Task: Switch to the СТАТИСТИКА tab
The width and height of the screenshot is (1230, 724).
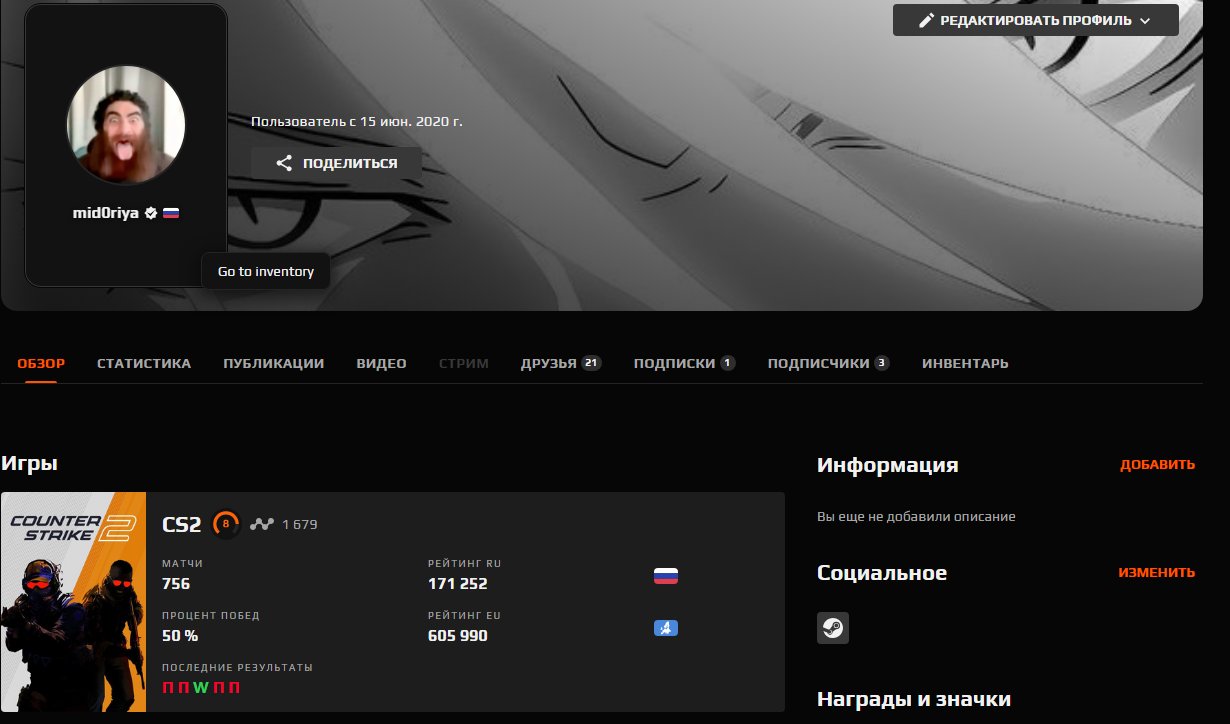Action: (x=144, y=363)
